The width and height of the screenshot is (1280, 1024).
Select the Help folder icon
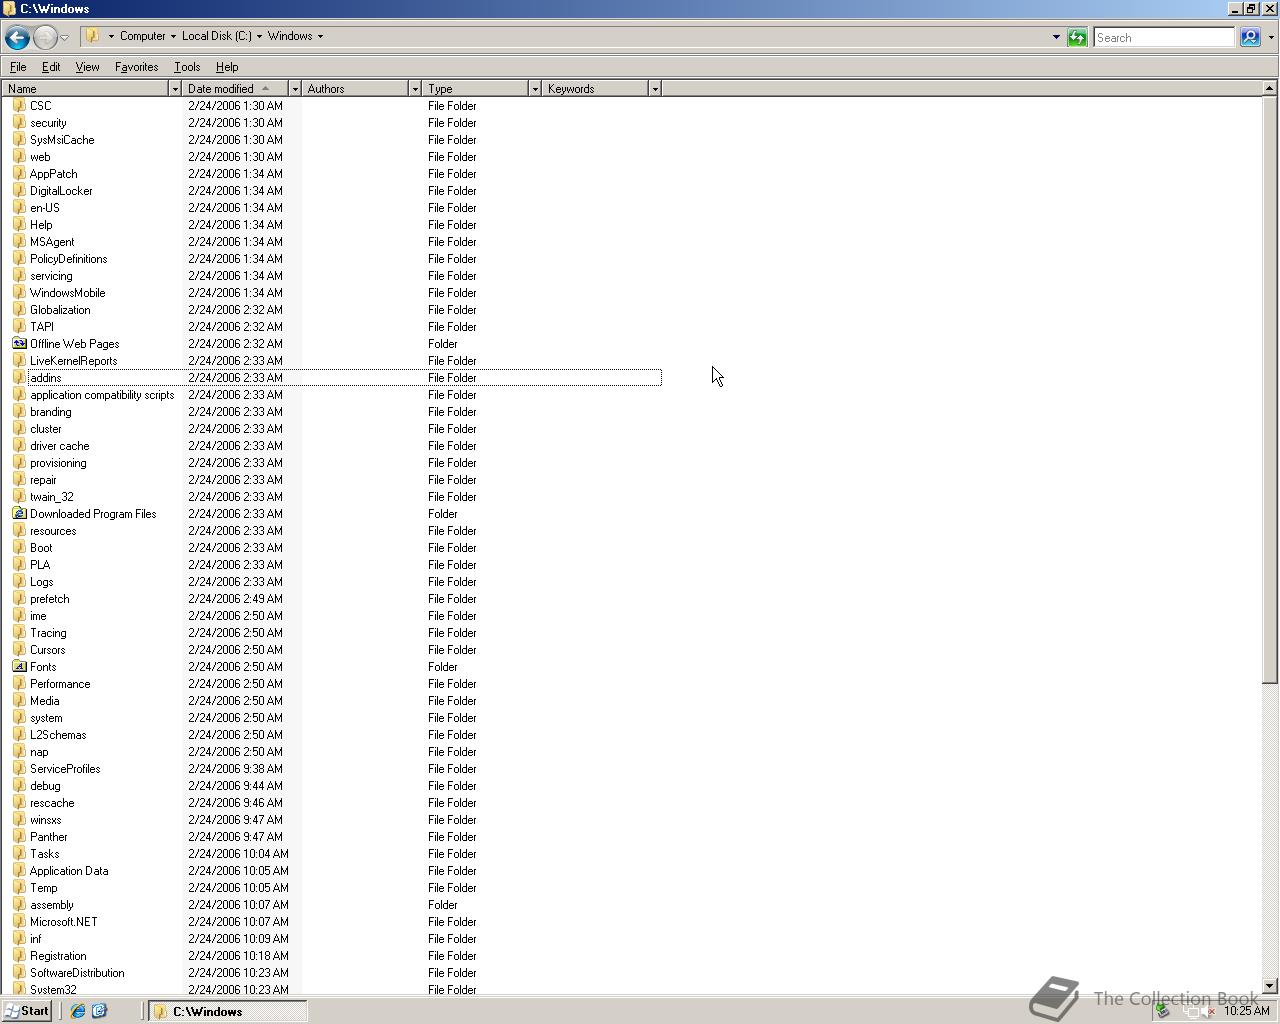click(x=19, y=224)
